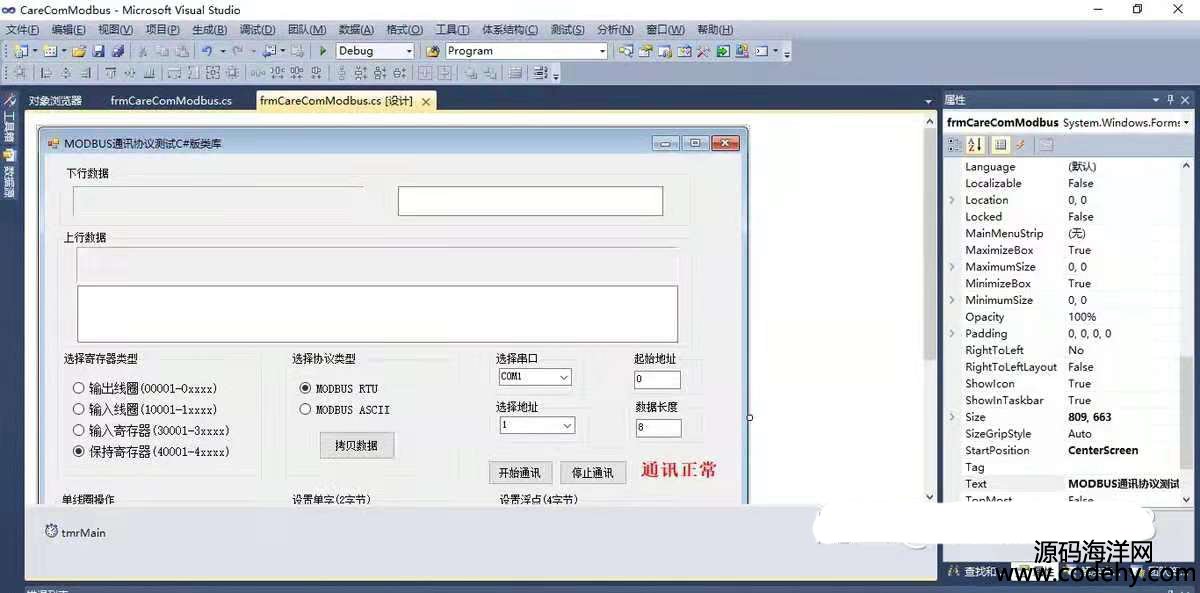Click the 拷贝数据 button
The width and height of the screenshot is (1200, 593).
click(x=357, y=445)
